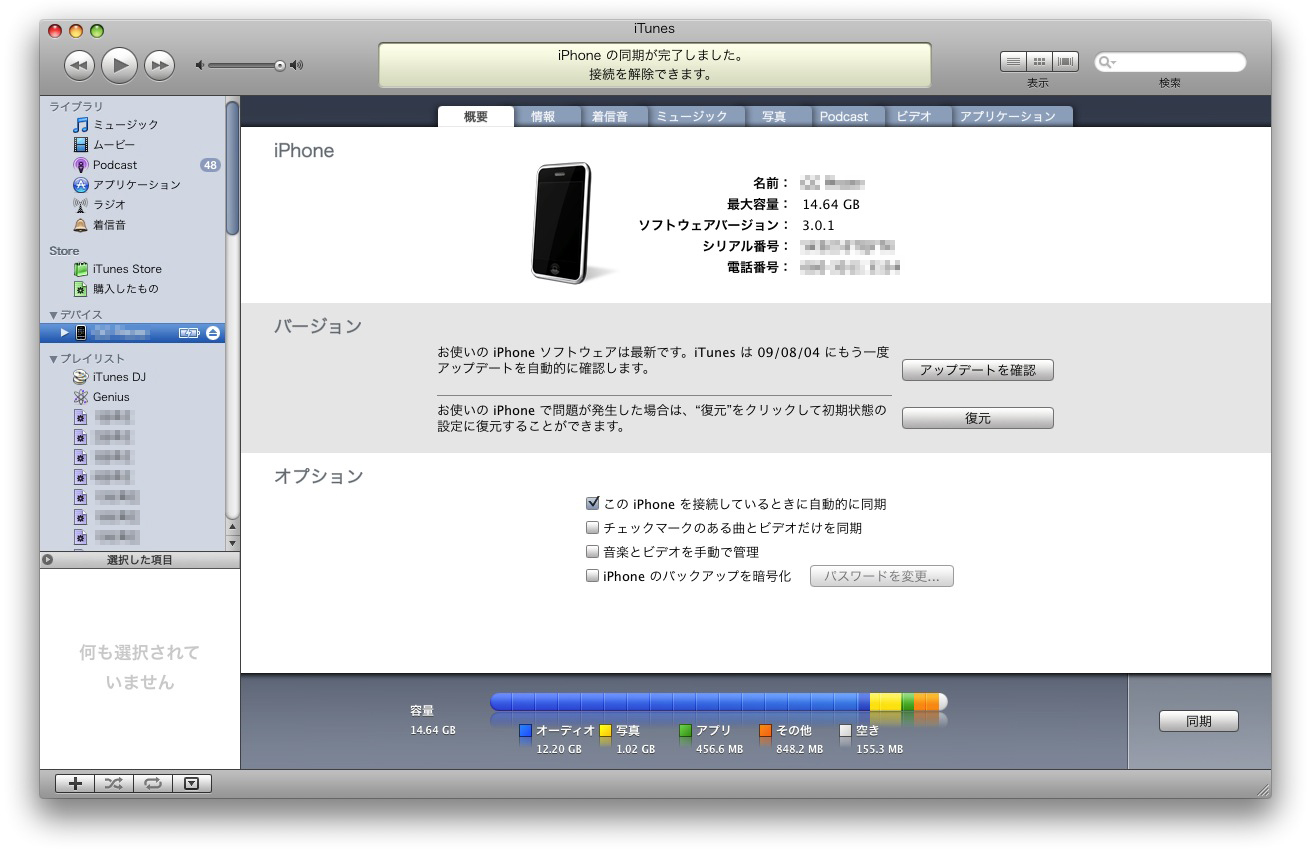Check 音楽とビデオを手動で管理
The width and height of the screenshot is (1311, 858).
tap(593, 552)
